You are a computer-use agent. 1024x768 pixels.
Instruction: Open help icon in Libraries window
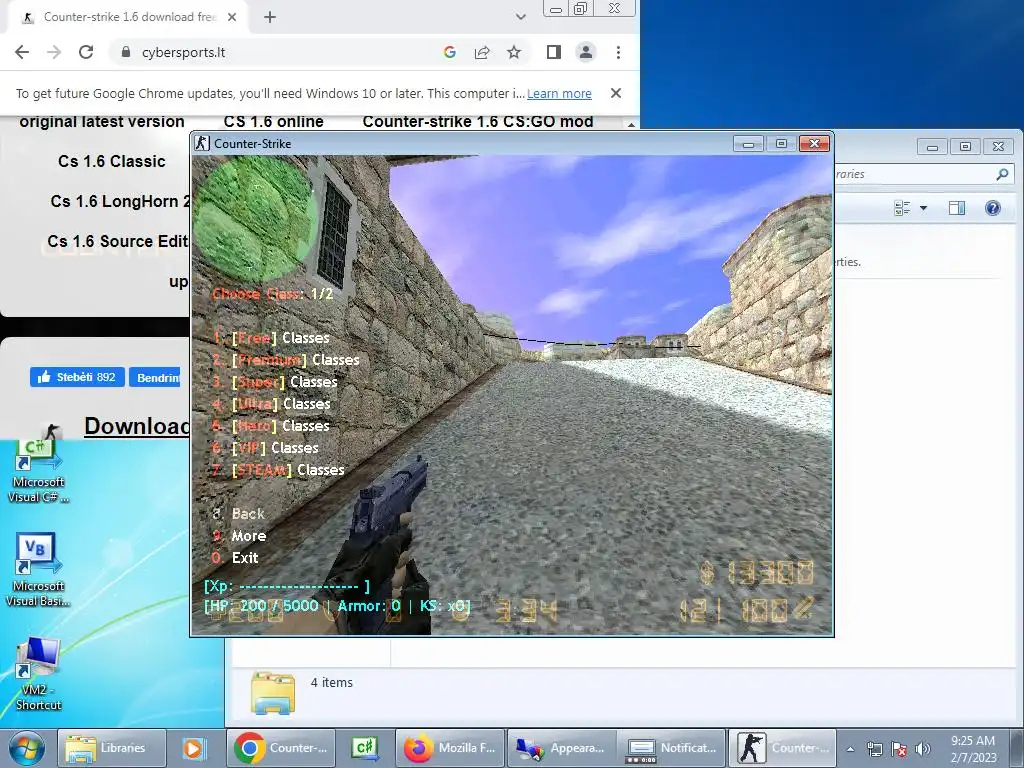[993, 208]
